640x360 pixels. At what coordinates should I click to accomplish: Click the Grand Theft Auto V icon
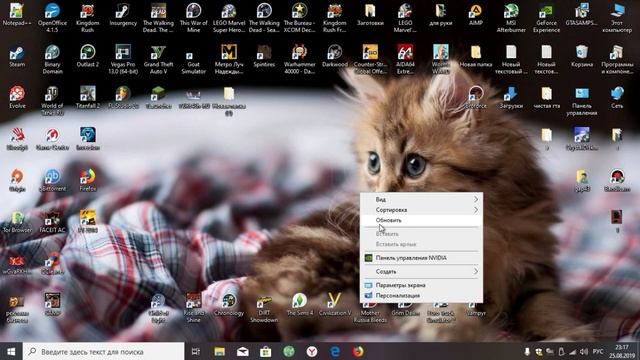pyautogui.click(x=158, y=59)
